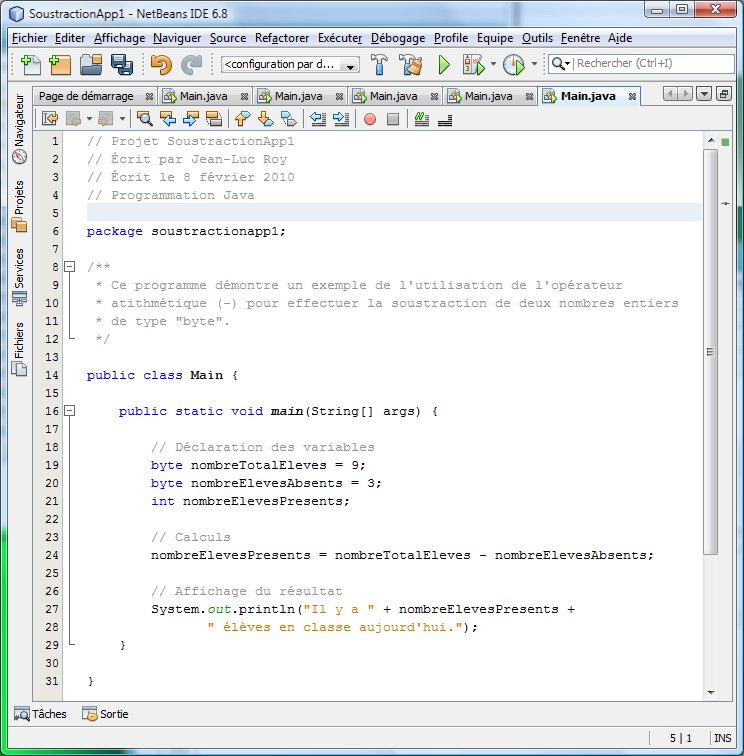Debug the main project

[473, 65]
